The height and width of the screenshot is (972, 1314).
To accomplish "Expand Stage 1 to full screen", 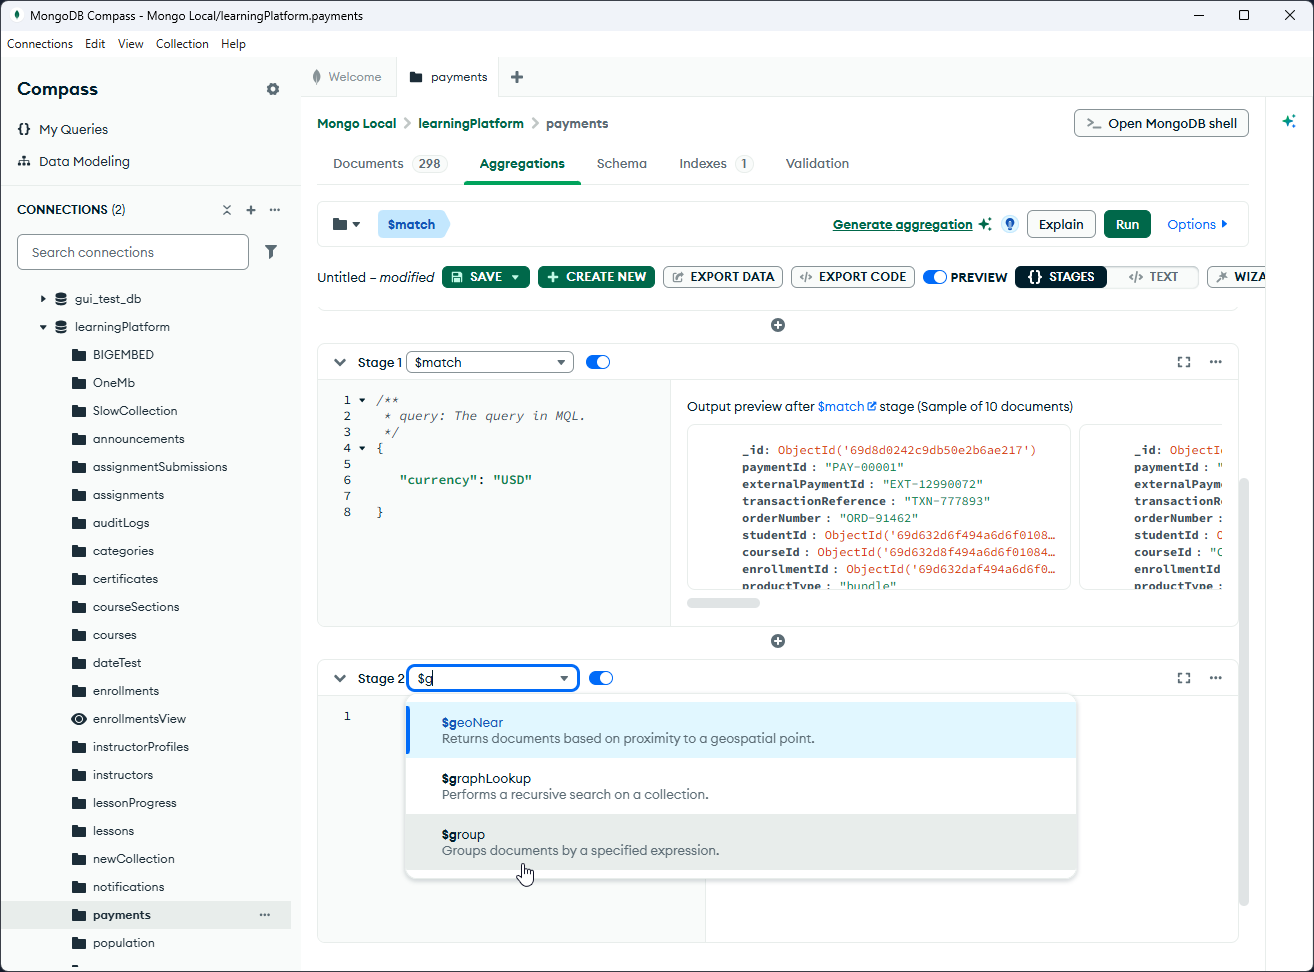I will 1184,362.
